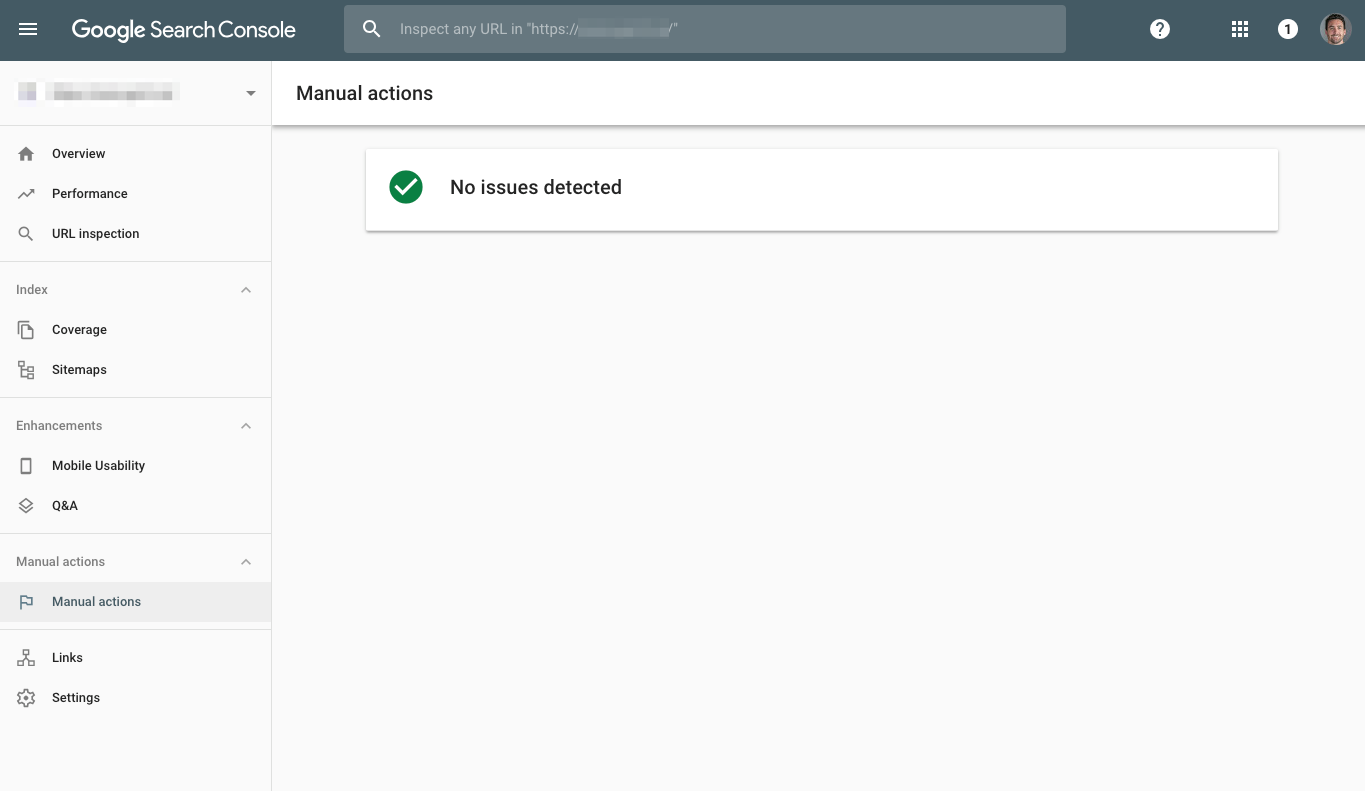Collapse the Manual actions section chevron
Image resolution: width=1365 pixels, height=791 pixels.
[x=246, y=562]
